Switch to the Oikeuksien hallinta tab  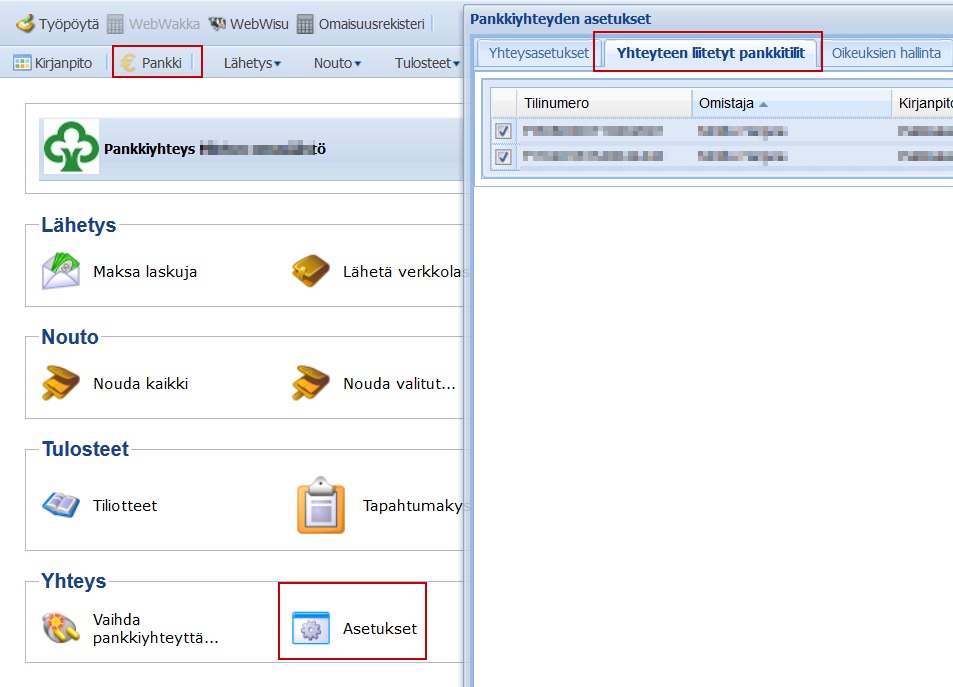886,53
